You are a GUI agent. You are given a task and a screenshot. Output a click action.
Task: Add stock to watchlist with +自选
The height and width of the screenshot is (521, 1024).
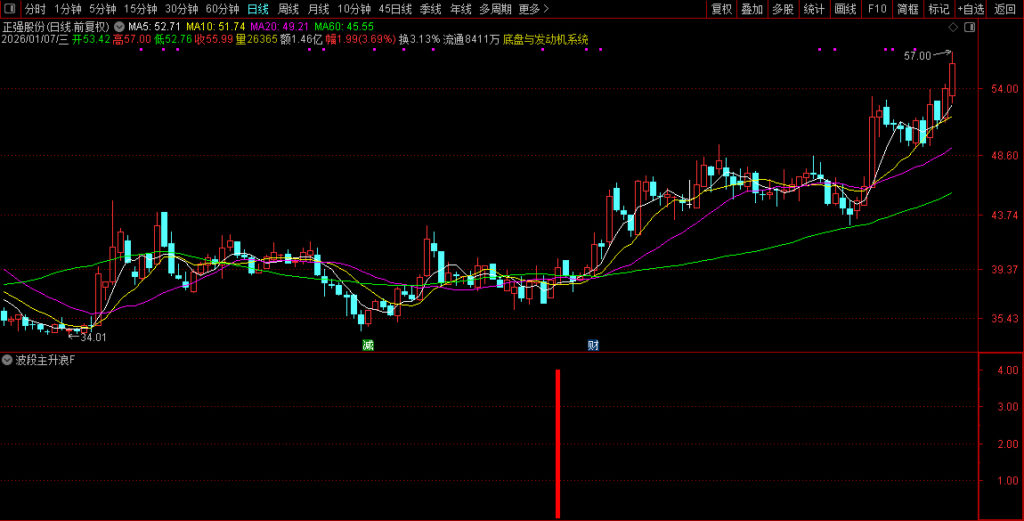pos(971,9)
